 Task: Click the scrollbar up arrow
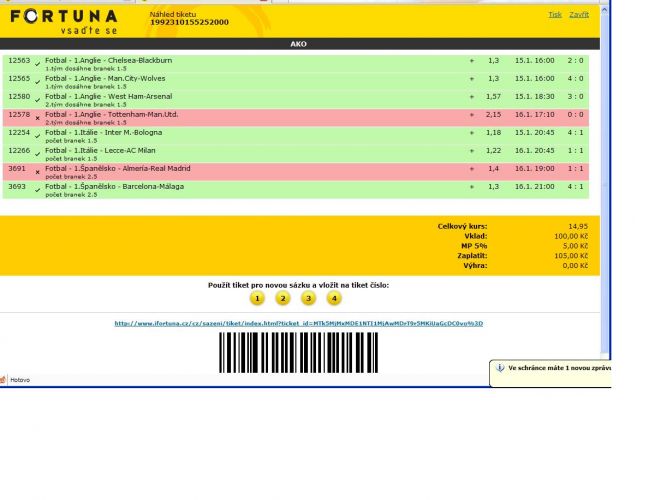click(x=604, y=10)
